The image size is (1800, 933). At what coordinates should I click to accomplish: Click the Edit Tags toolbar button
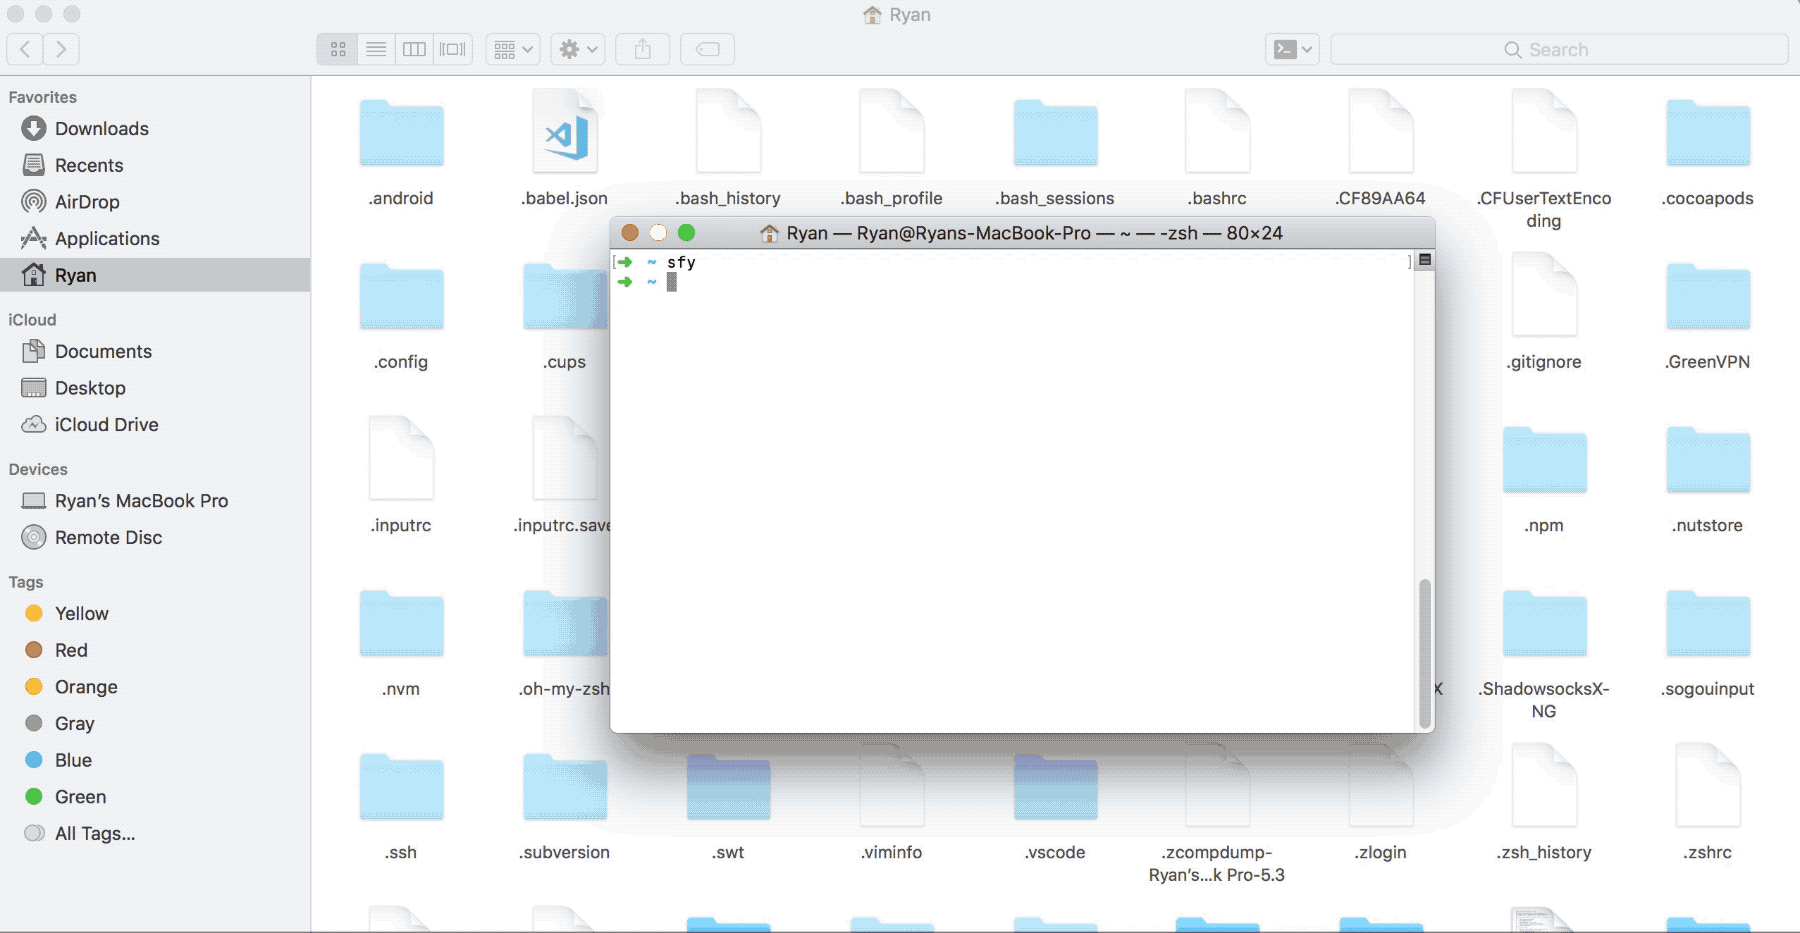click(707, 49)
